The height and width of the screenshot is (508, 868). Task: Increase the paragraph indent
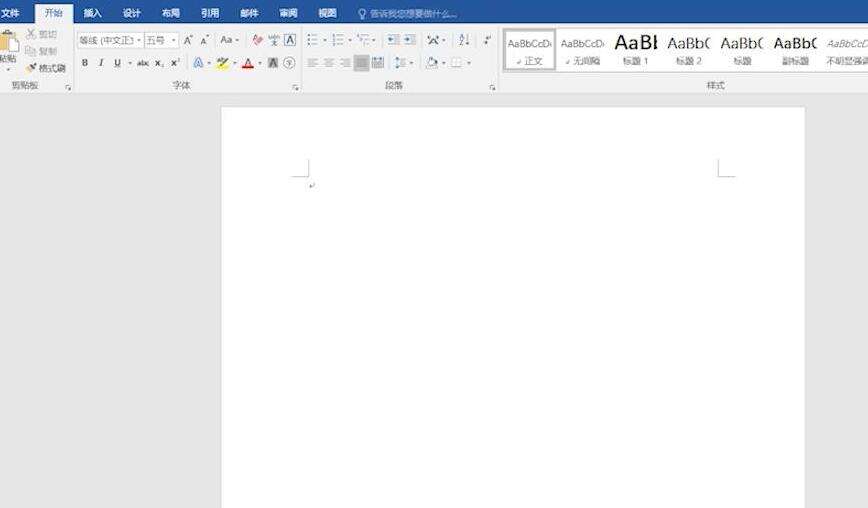click(x=409, y=40)
